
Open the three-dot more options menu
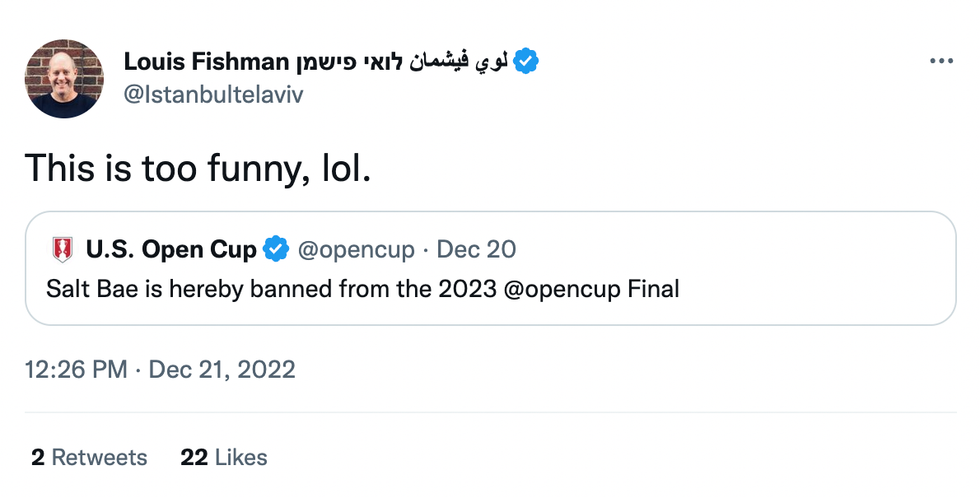pyautogui.click(x=942, y=61)
